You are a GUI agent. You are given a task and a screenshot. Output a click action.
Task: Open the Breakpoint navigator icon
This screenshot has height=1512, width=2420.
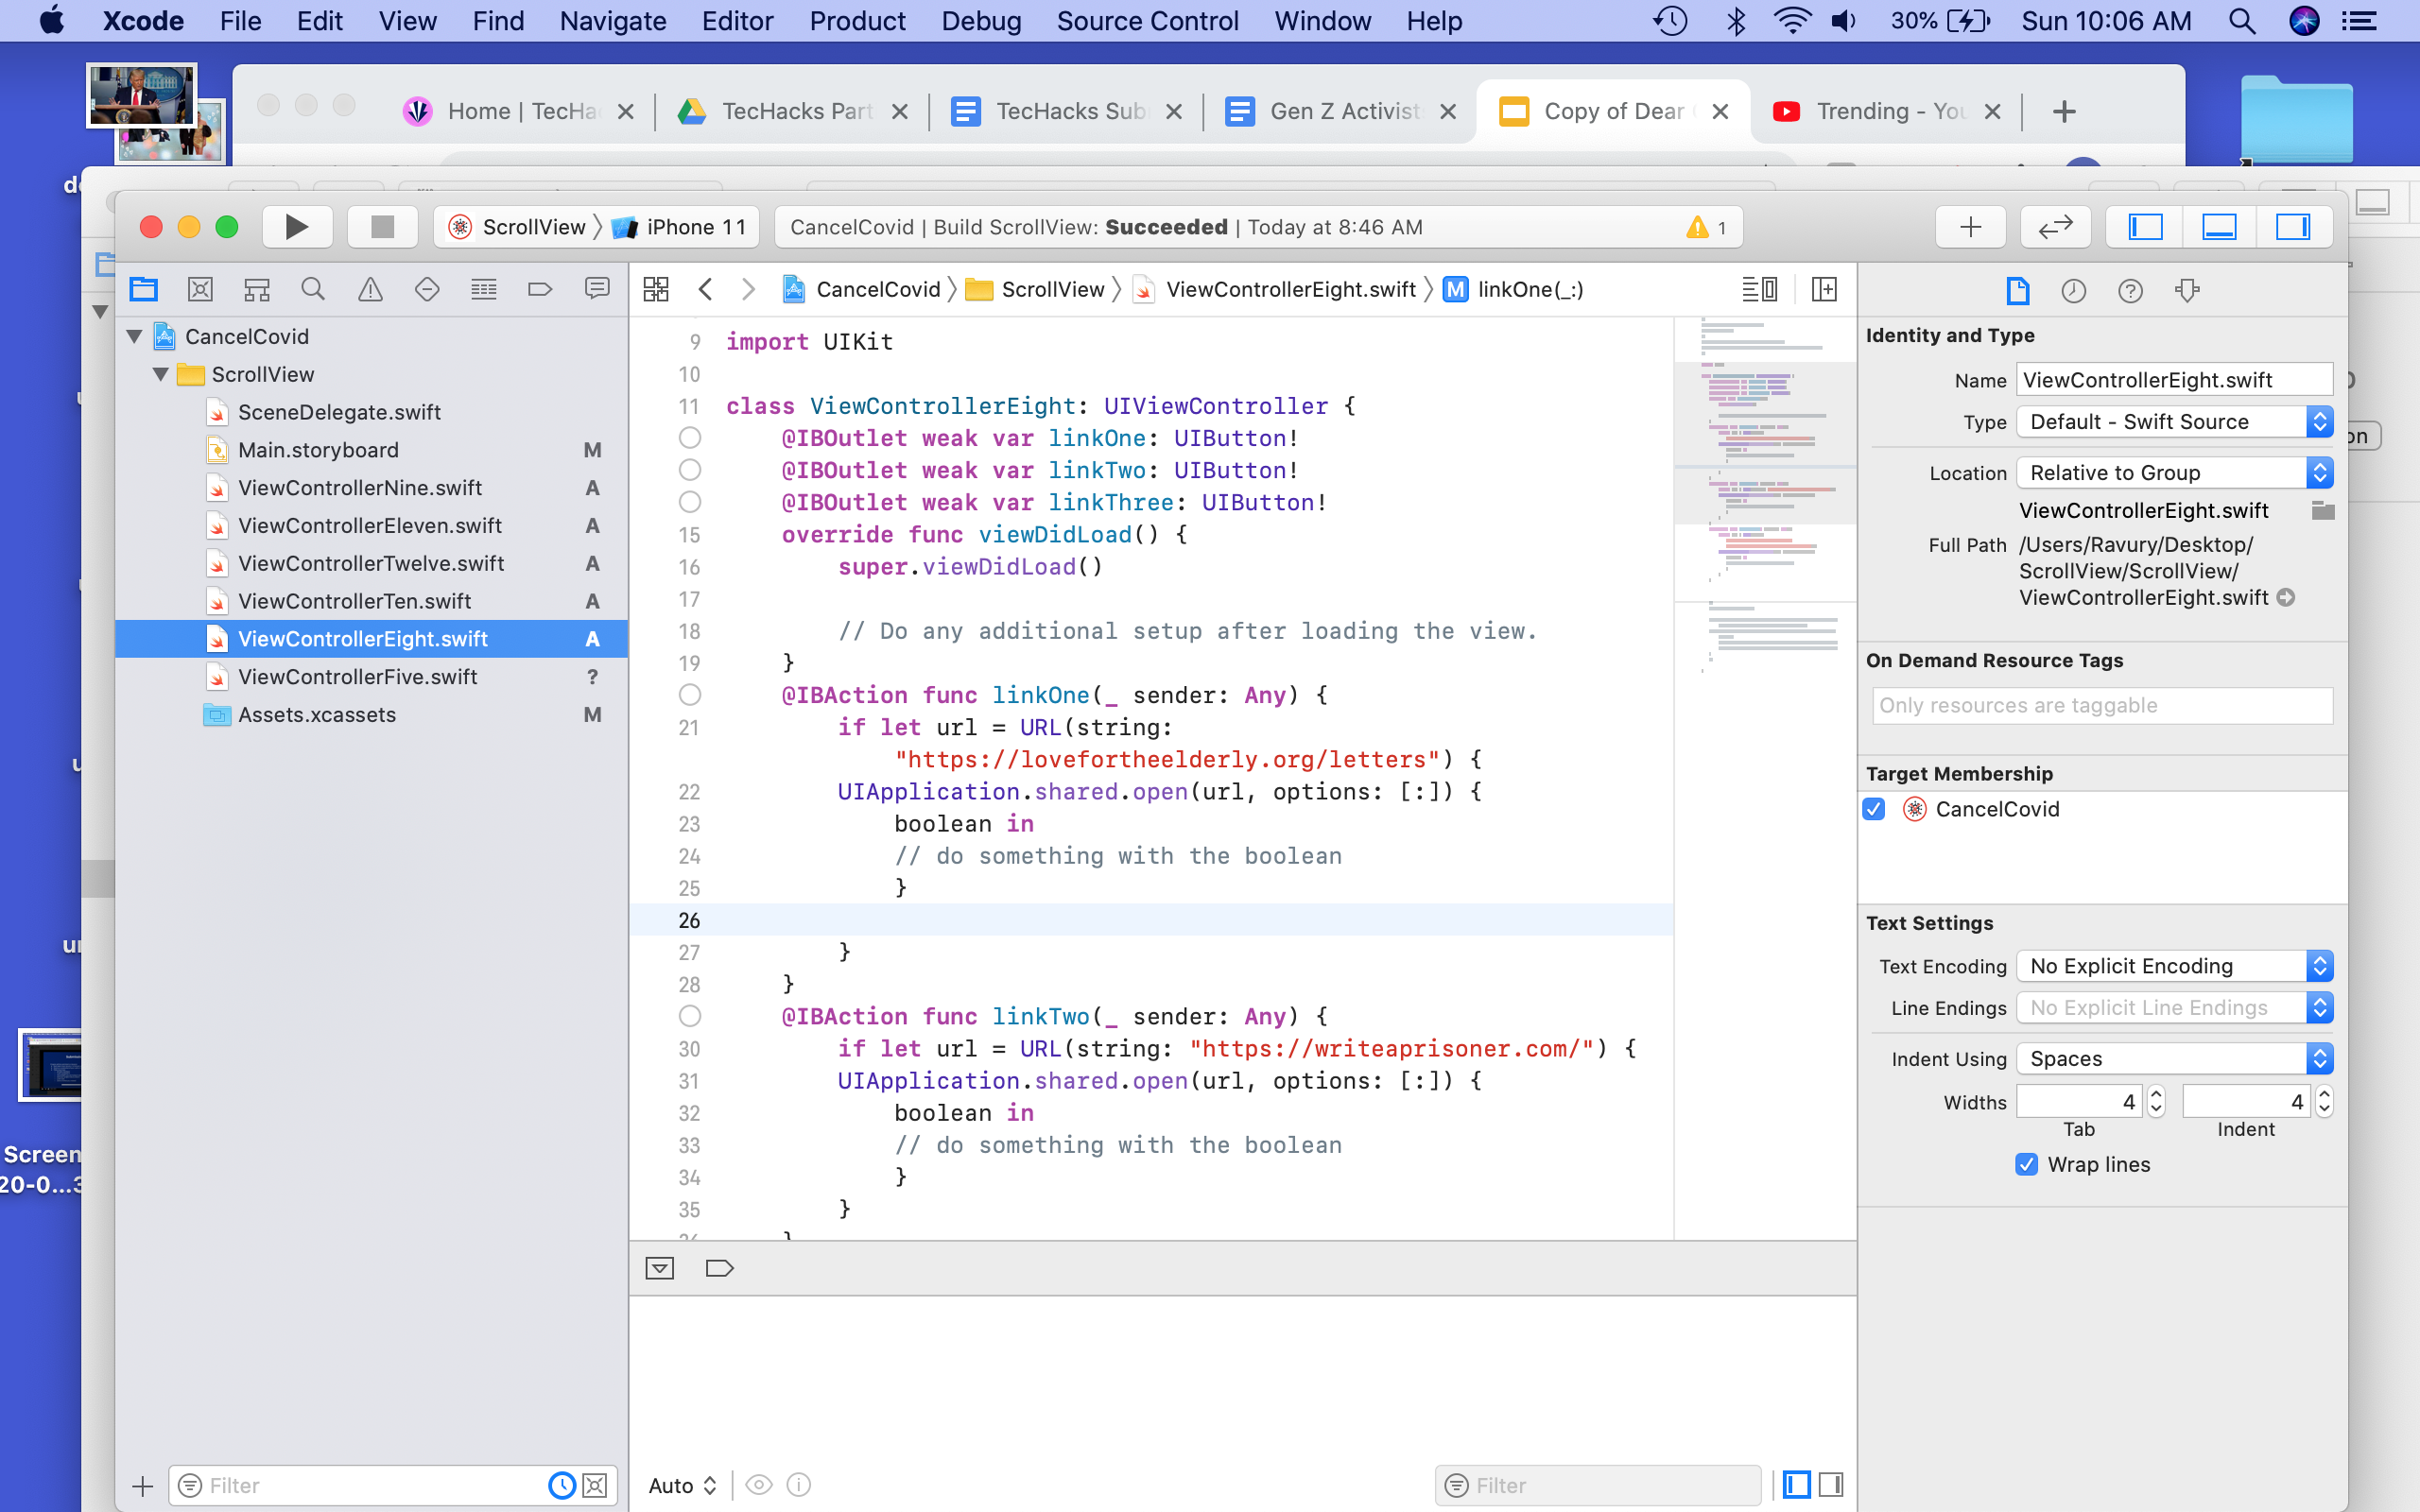[x=540, y=290]
